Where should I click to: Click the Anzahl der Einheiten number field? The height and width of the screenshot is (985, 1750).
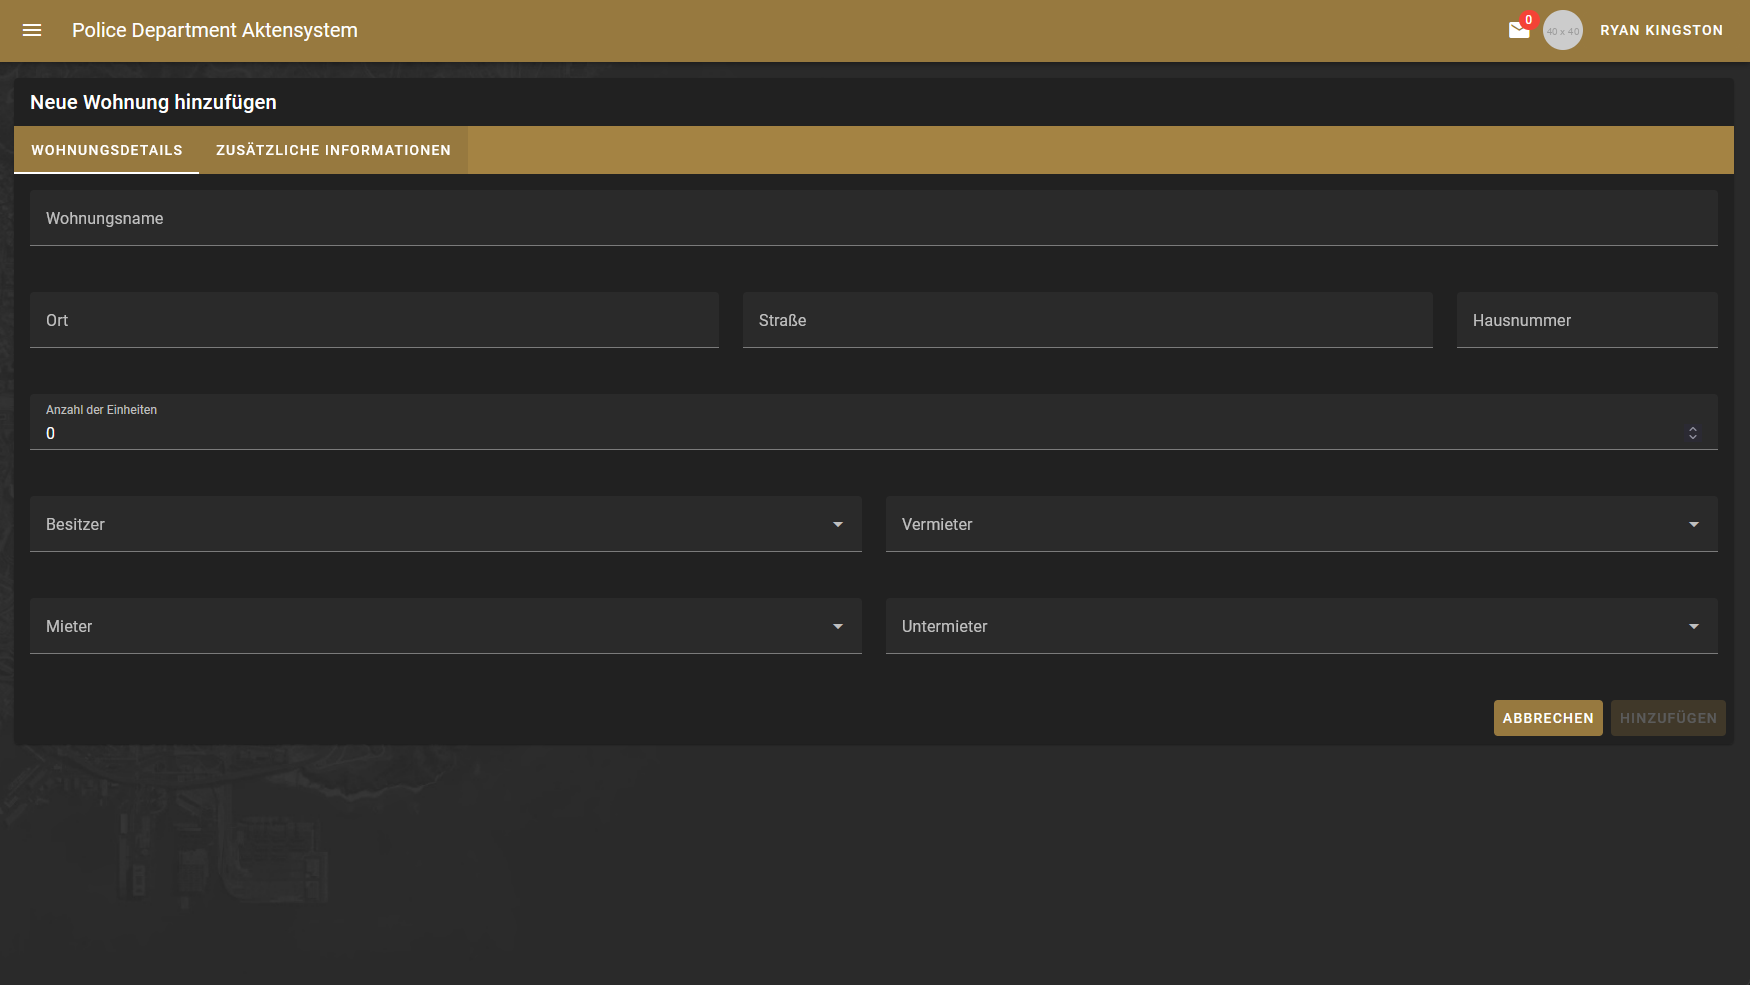(x=874, y=422)
